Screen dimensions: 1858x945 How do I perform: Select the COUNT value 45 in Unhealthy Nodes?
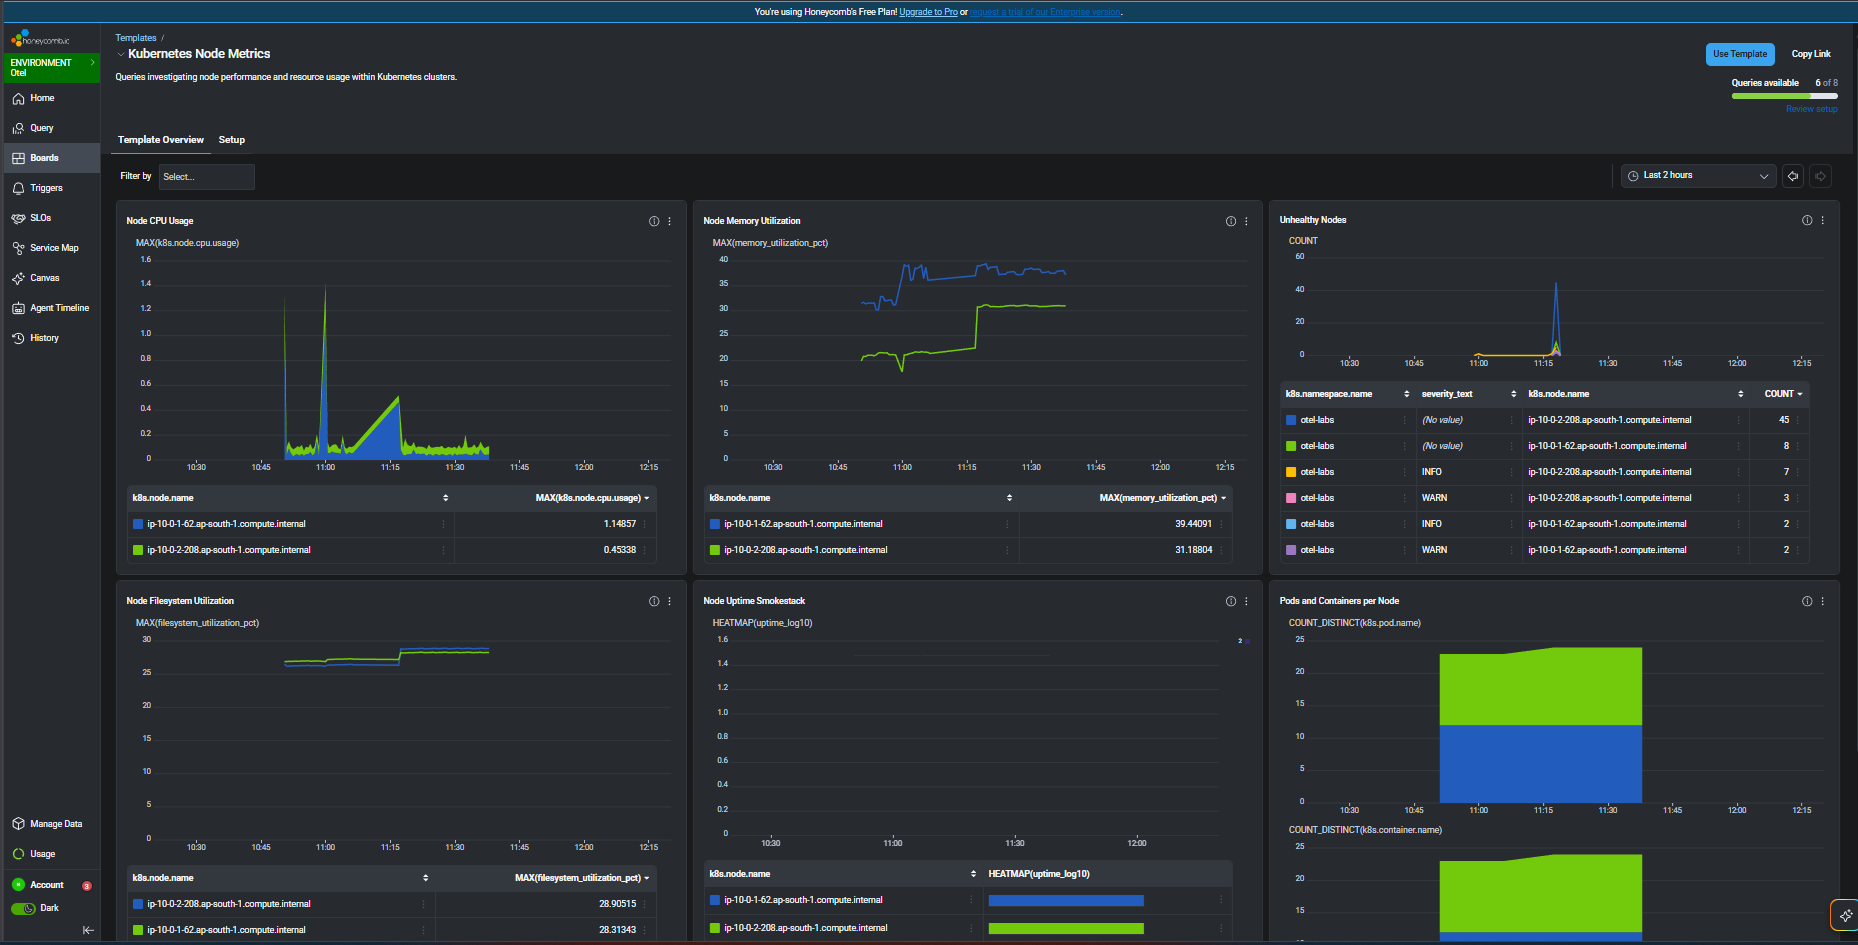click(1784, 420)
